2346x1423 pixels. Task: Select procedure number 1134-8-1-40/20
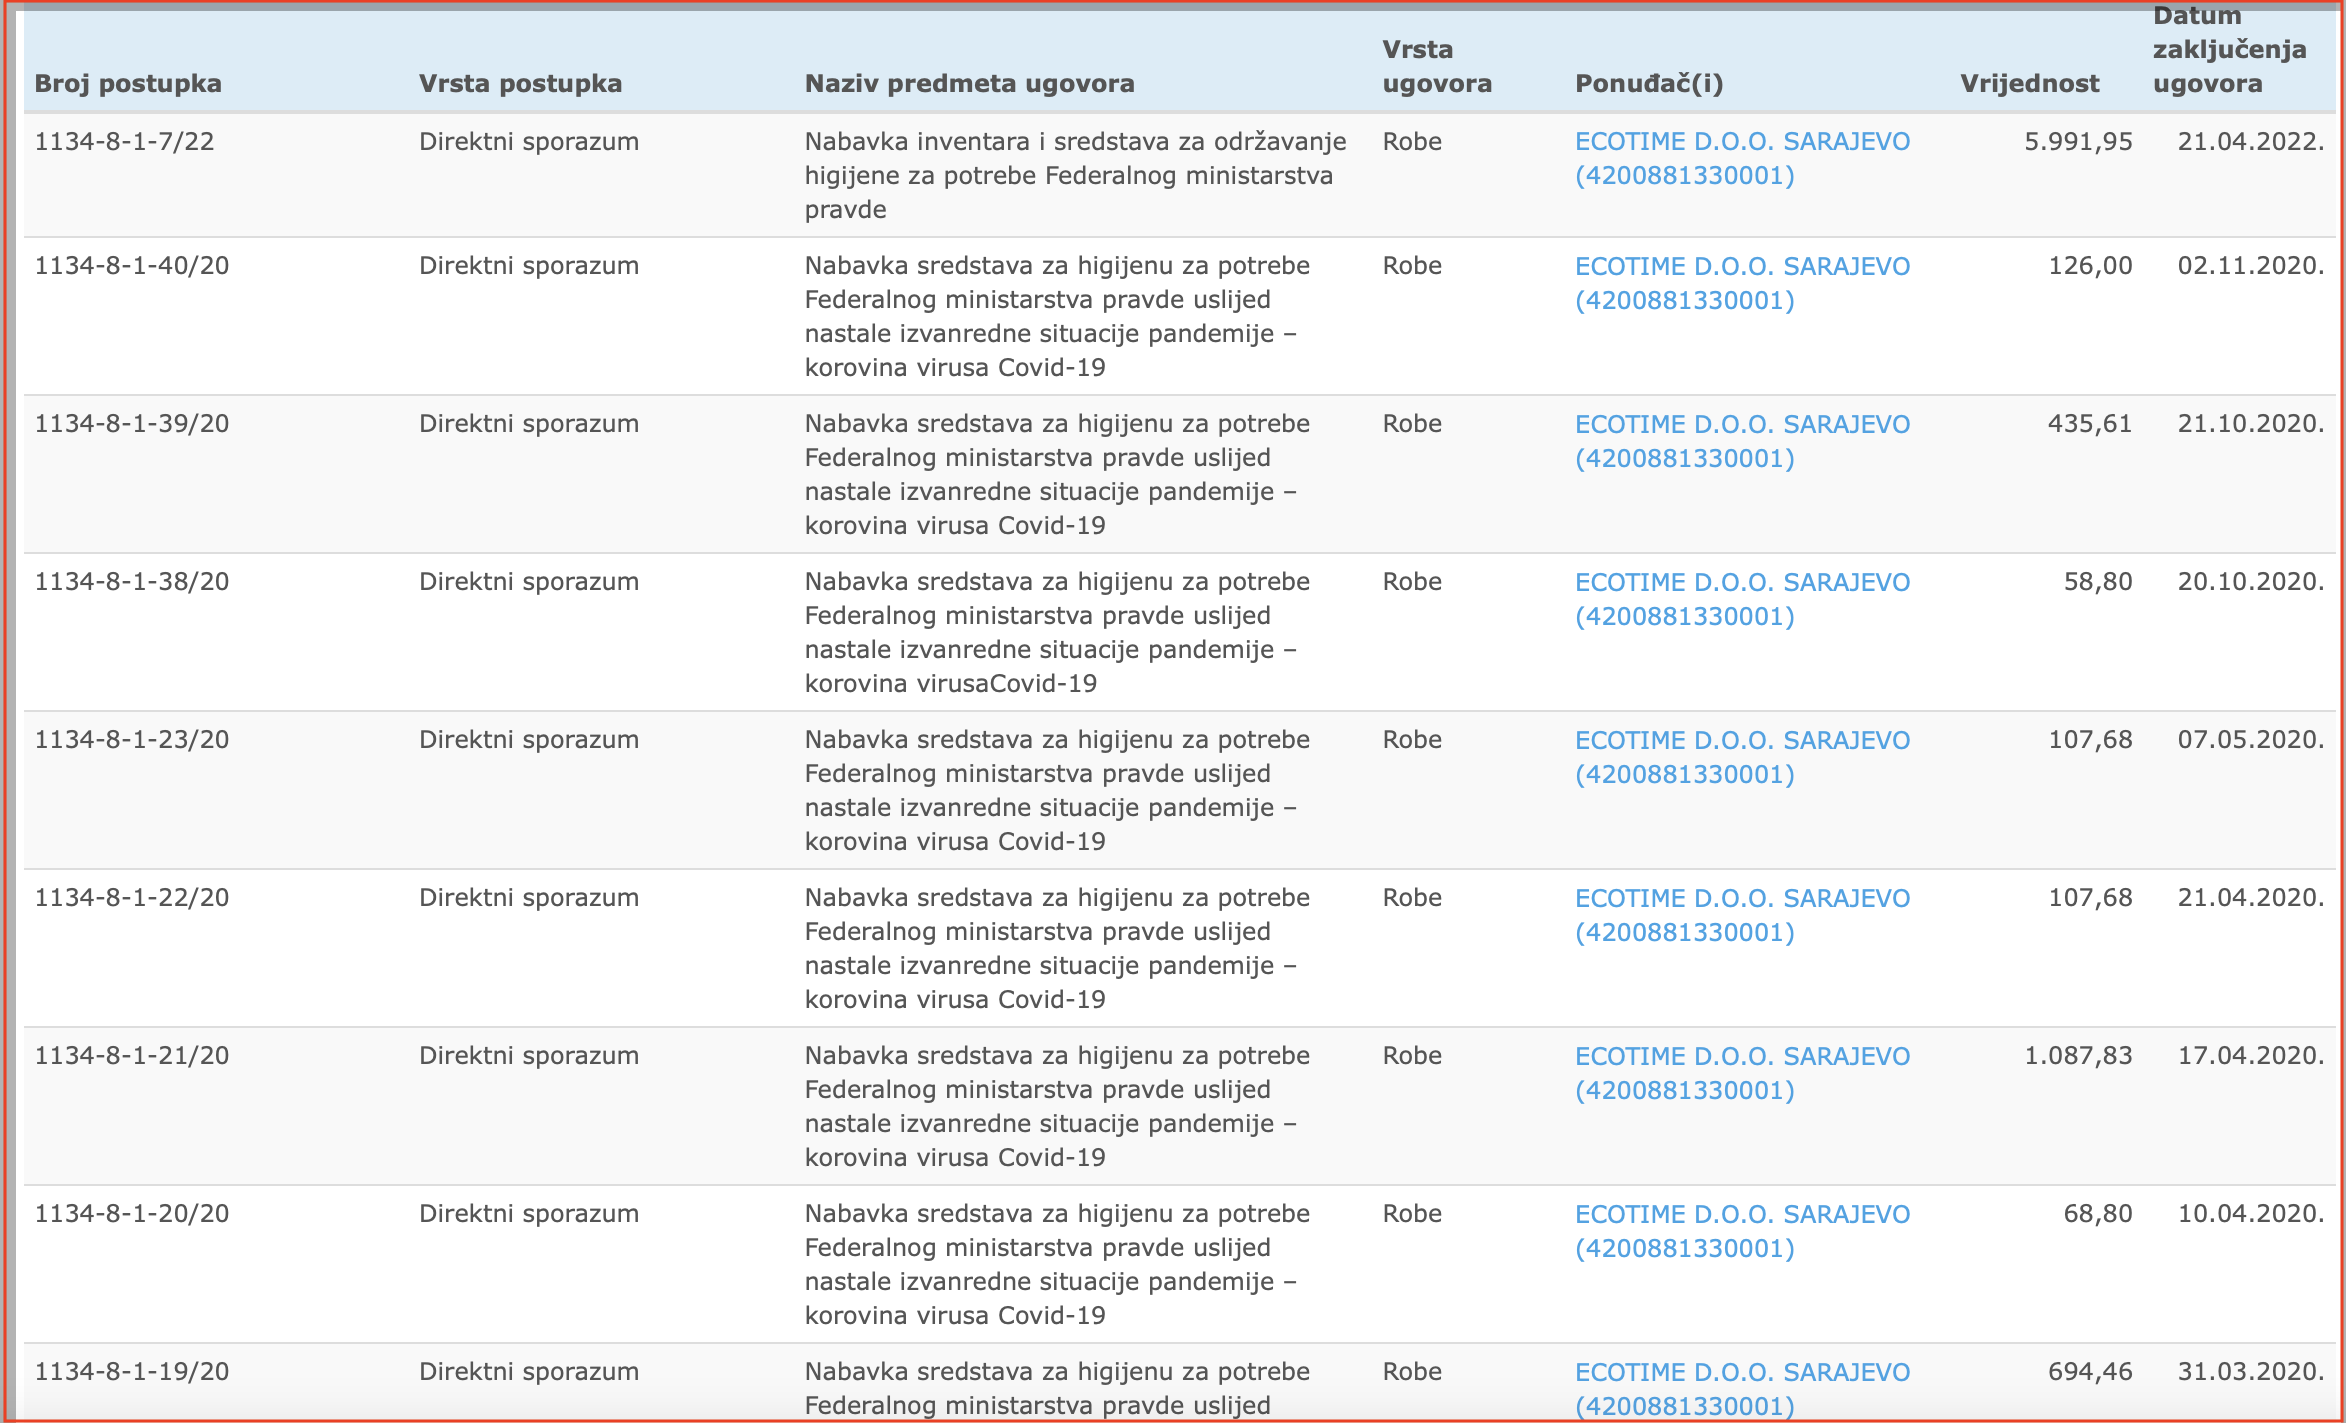coord(132,267)
